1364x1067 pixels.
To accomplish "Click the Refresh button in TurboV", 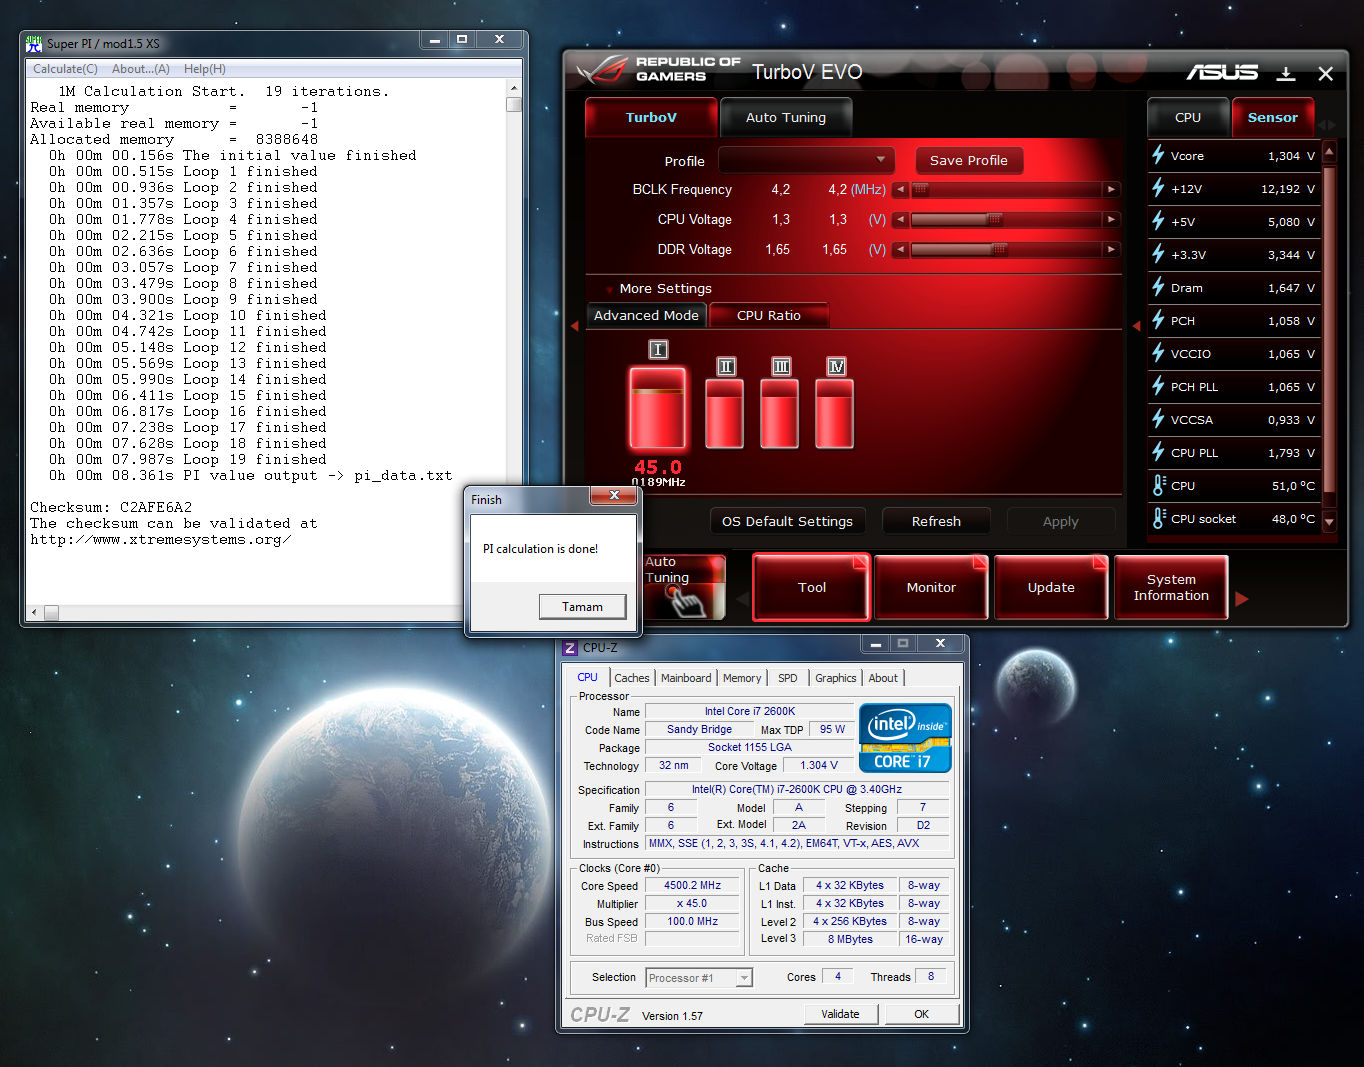I will 936,521.
